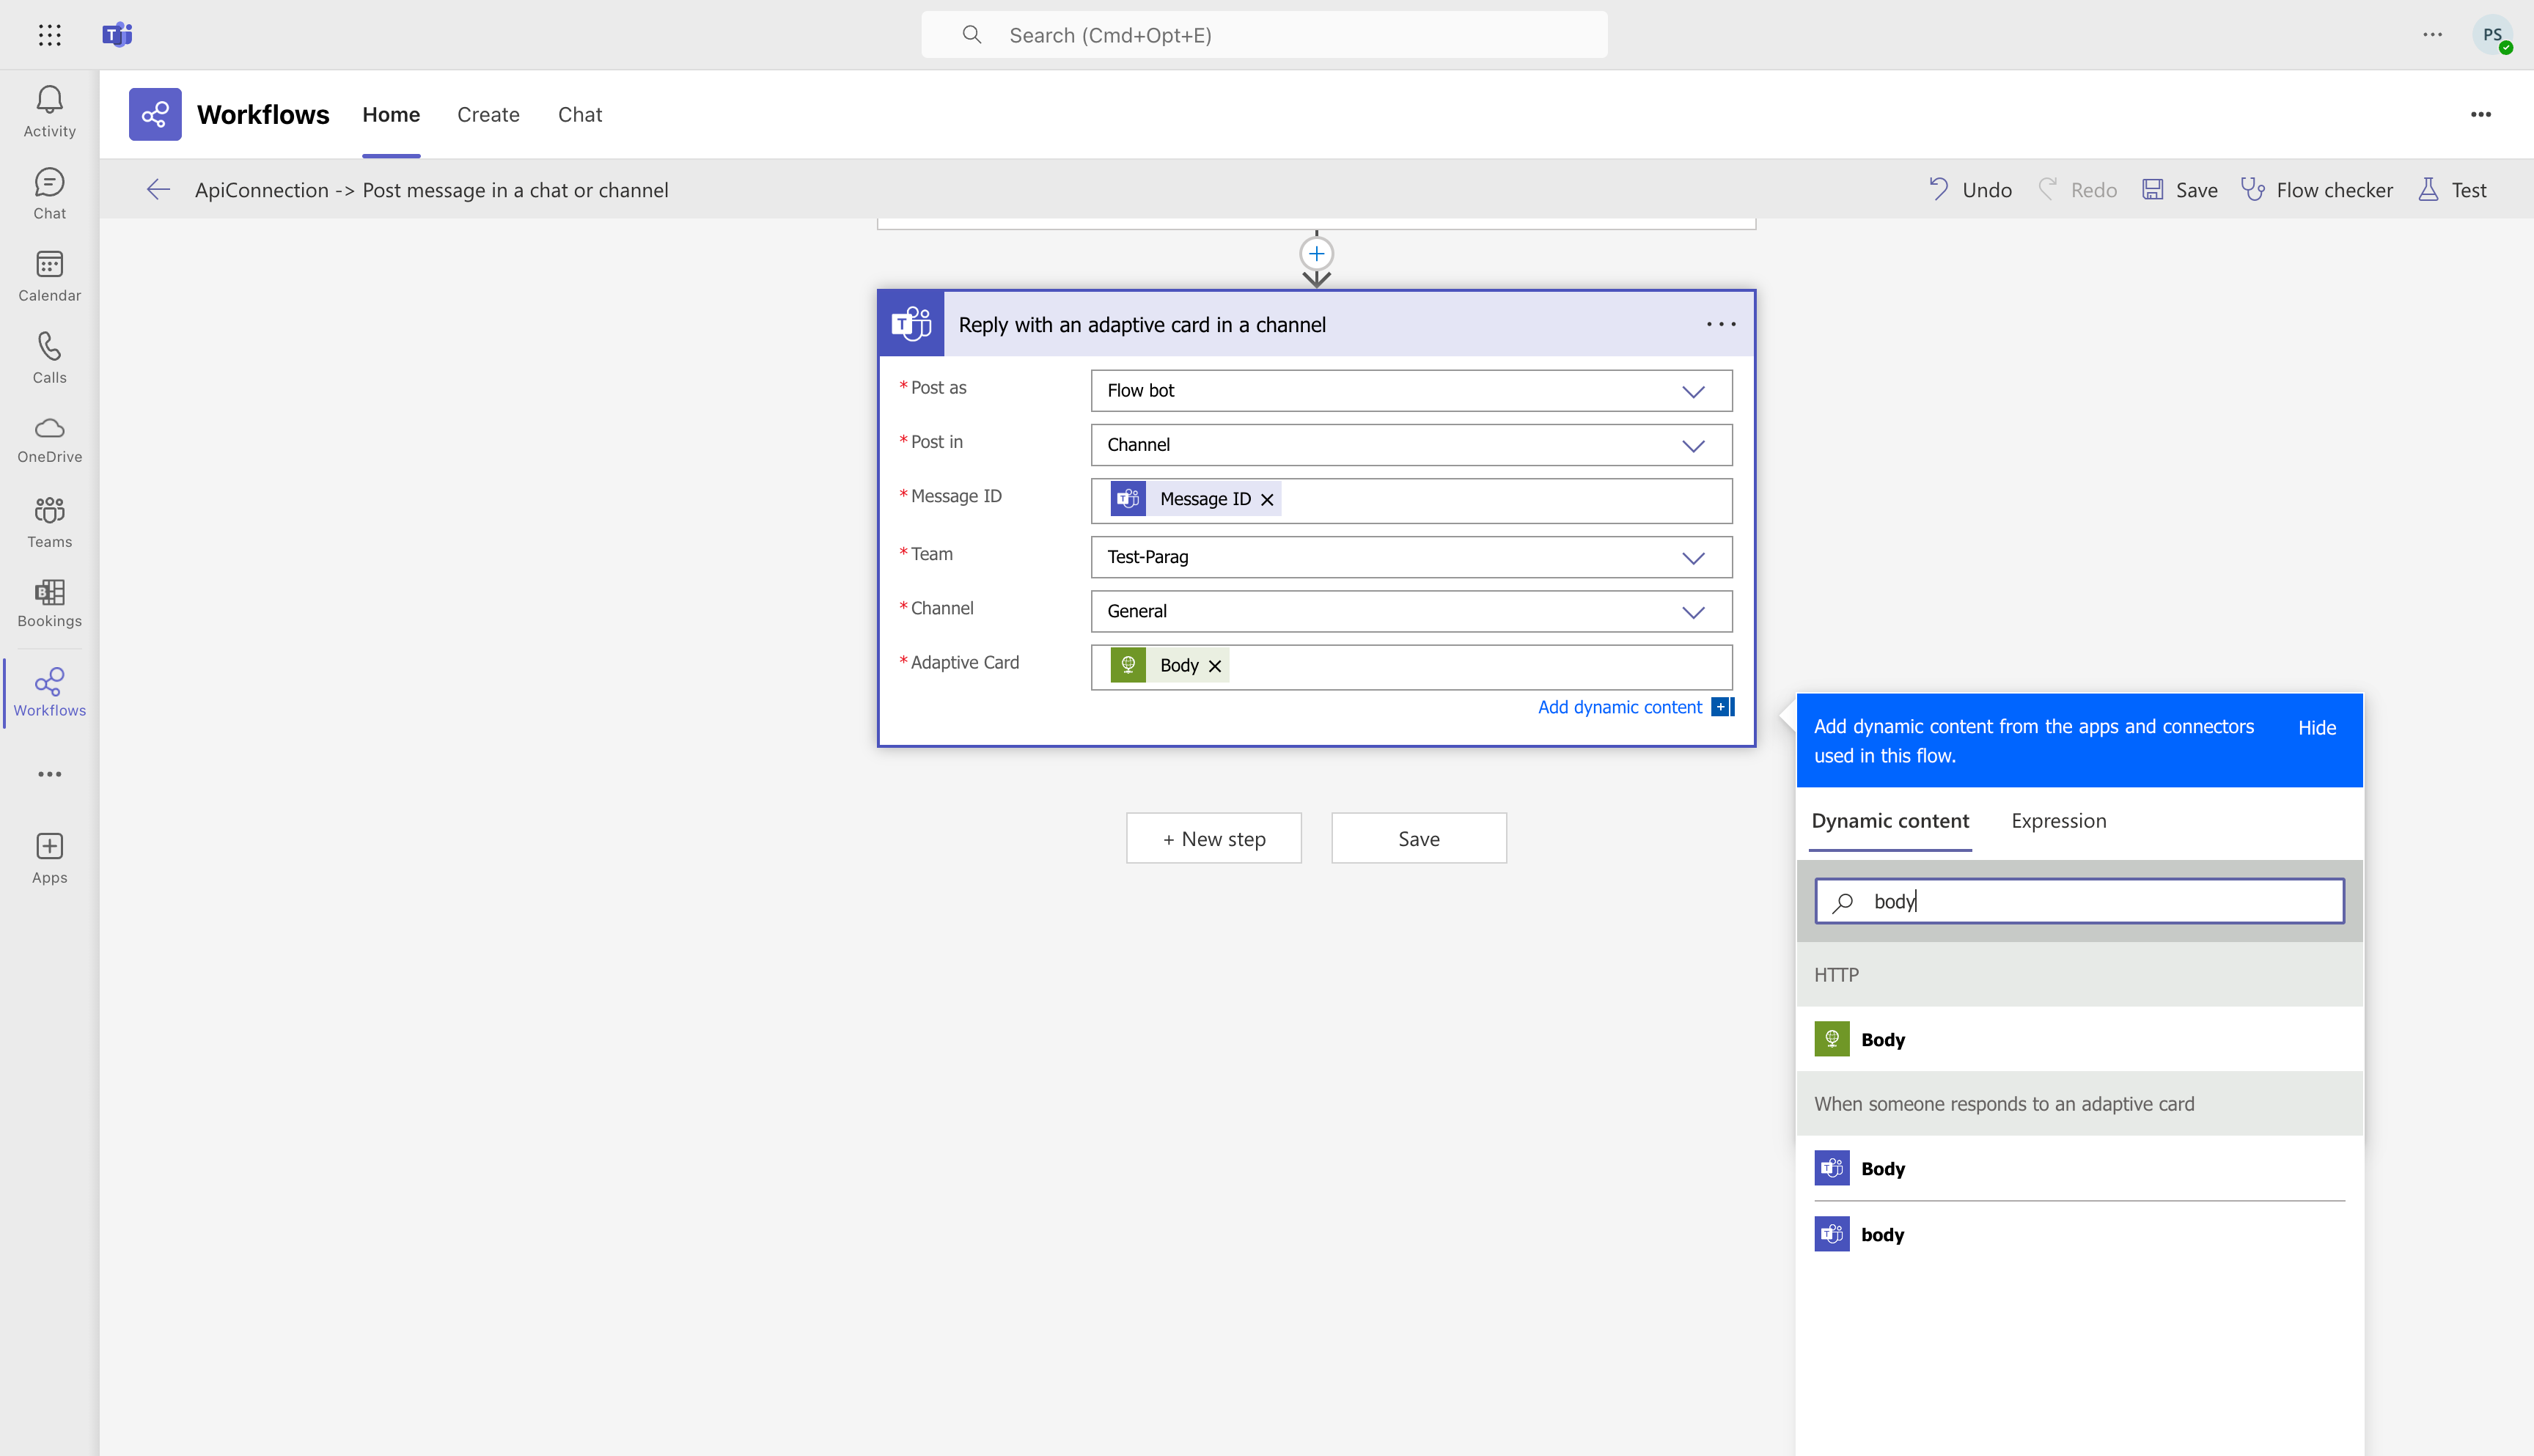The height and width of the screenshot is (1456, 2534).
Task: Open Bookings in the left sidebar
Action: click(49, 603)
